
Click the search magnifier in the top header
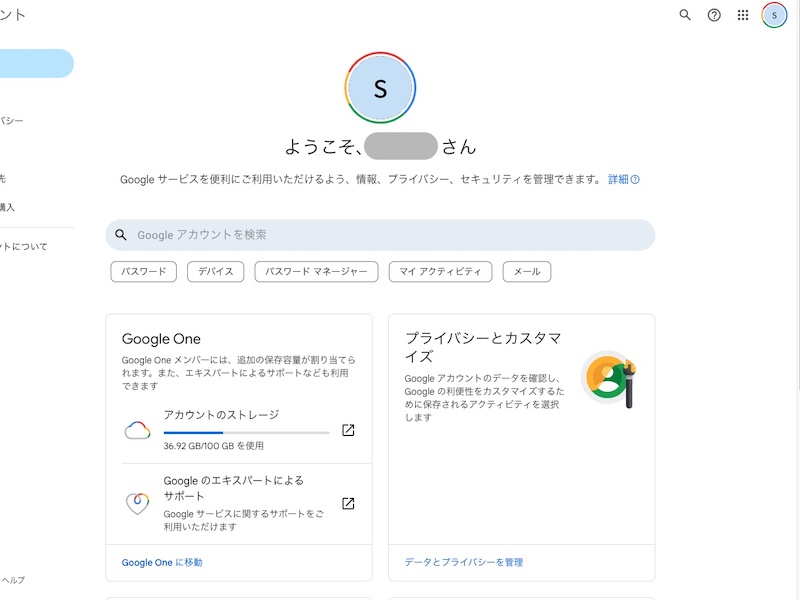pyautogui.click(x=685, y=15)
